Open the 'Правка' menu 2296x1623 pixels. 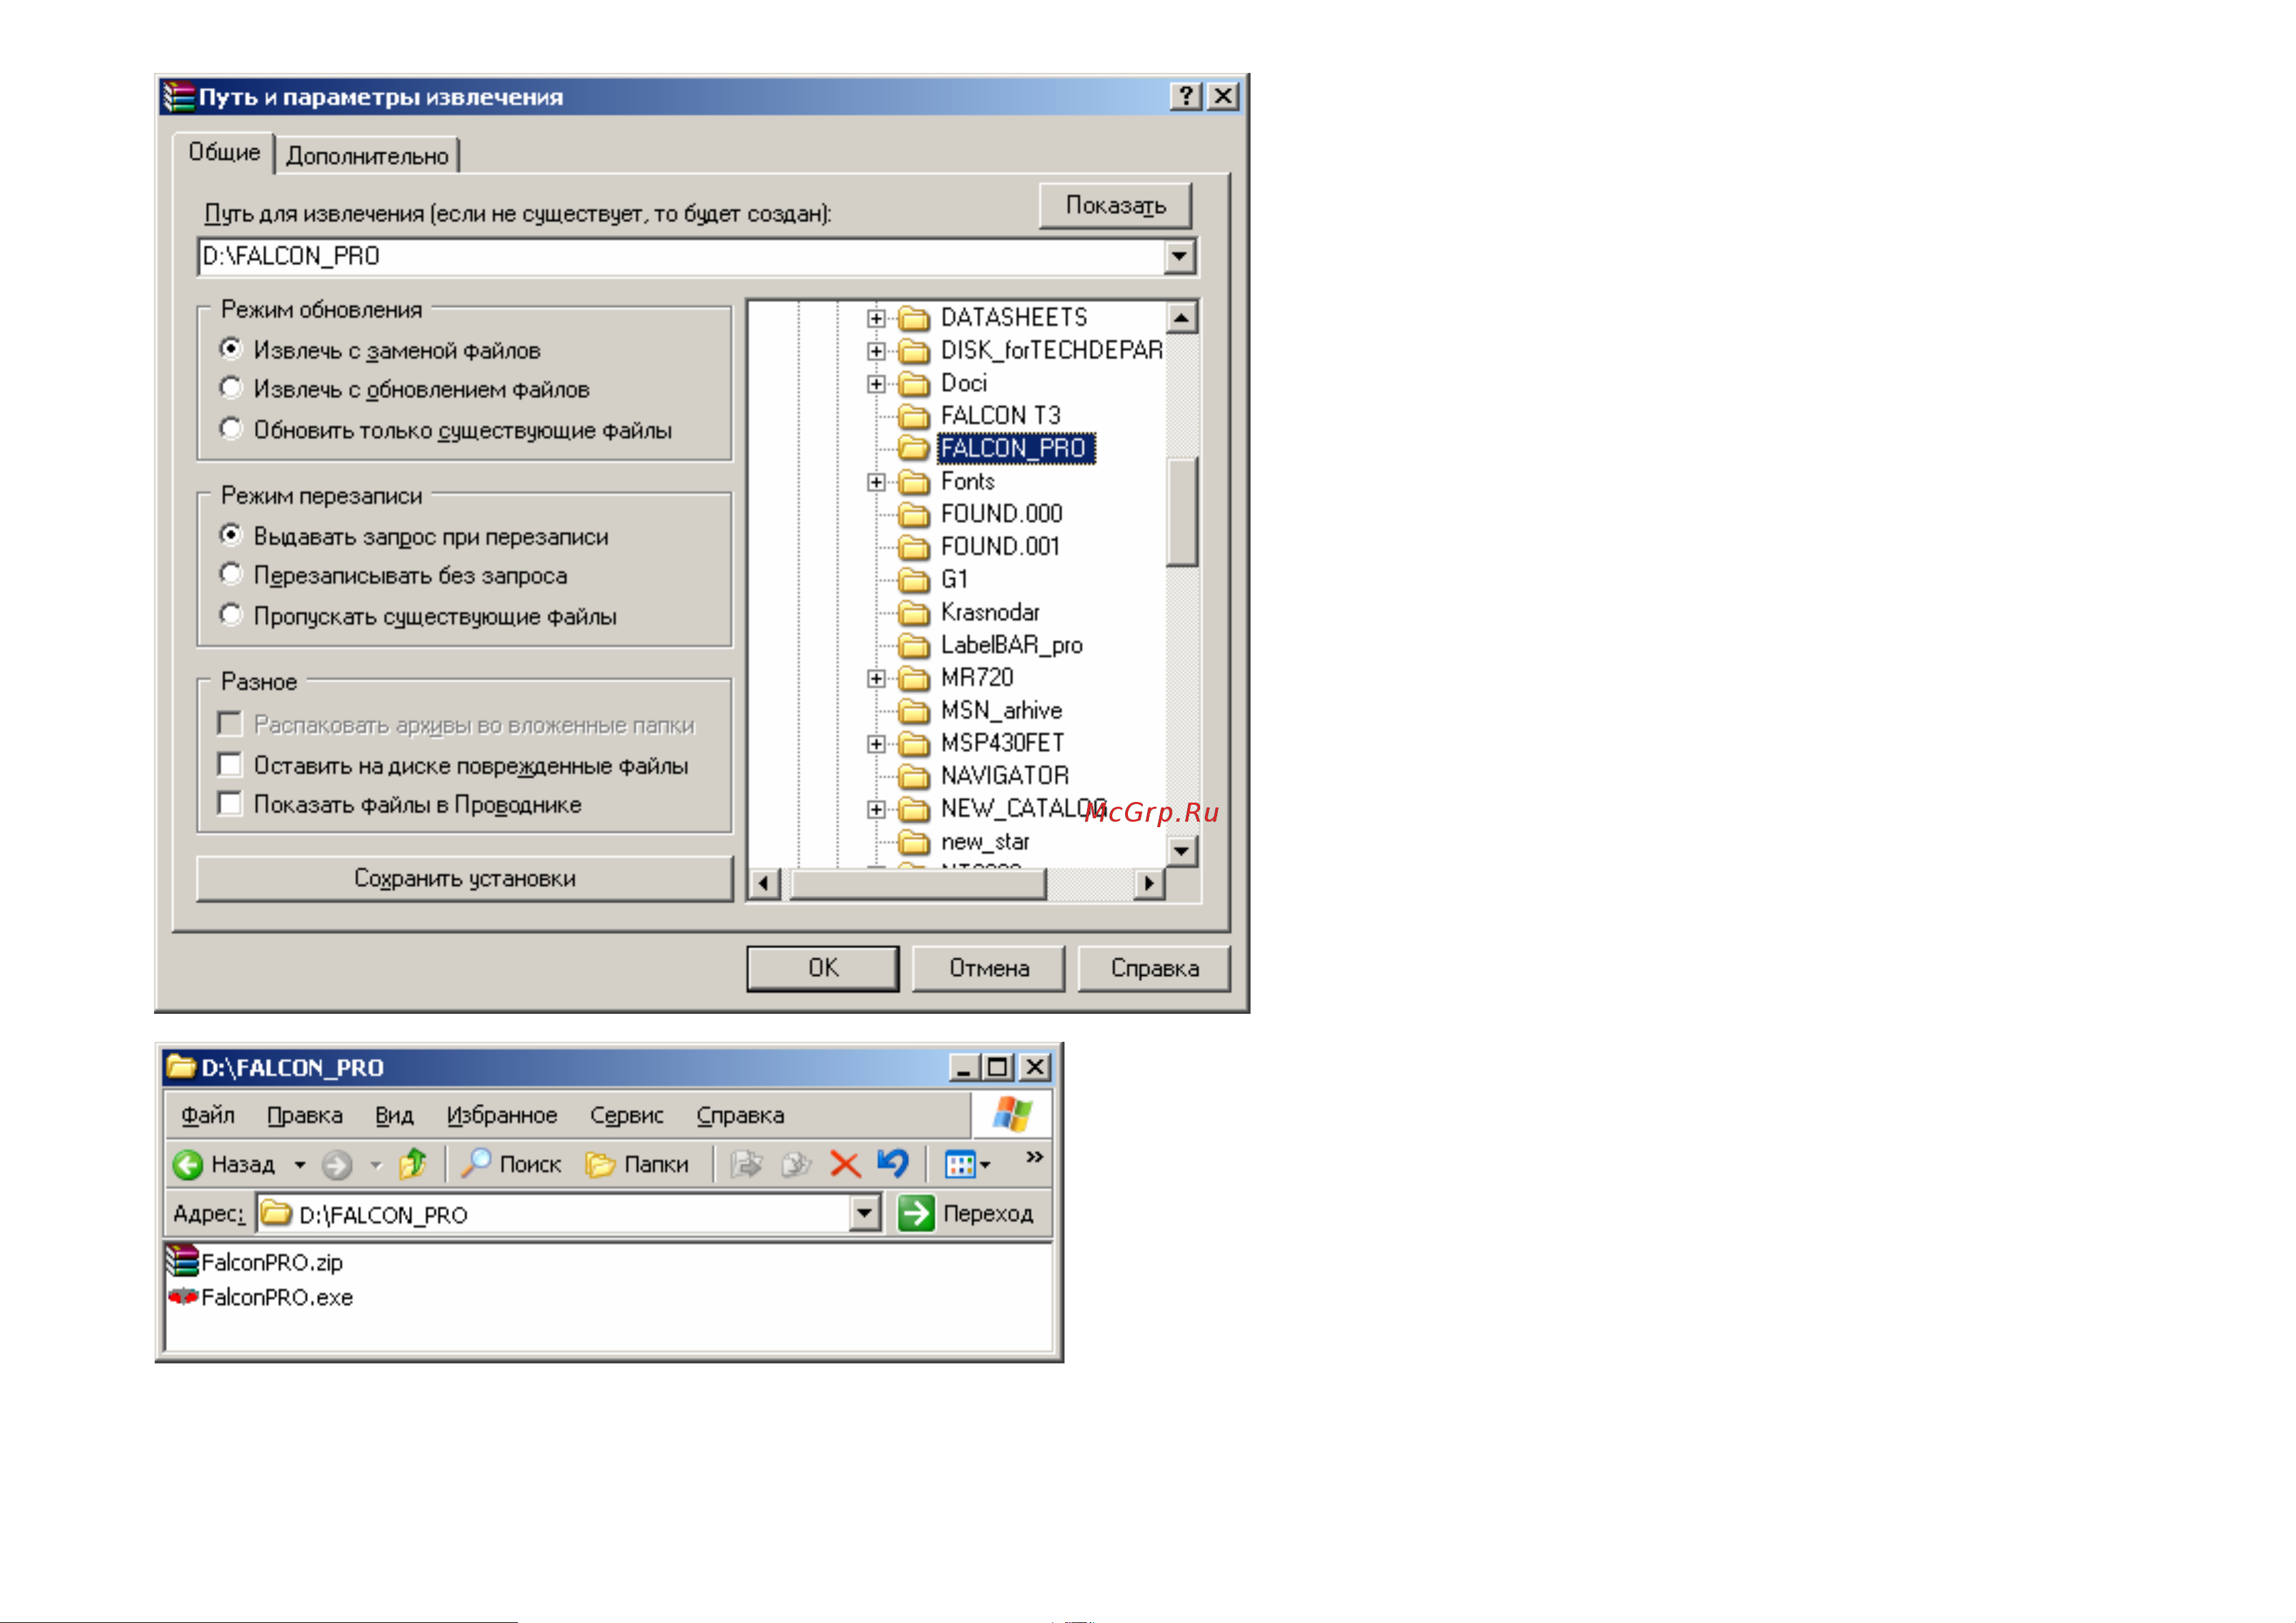pyautogui.click(x=304, y=1115)
